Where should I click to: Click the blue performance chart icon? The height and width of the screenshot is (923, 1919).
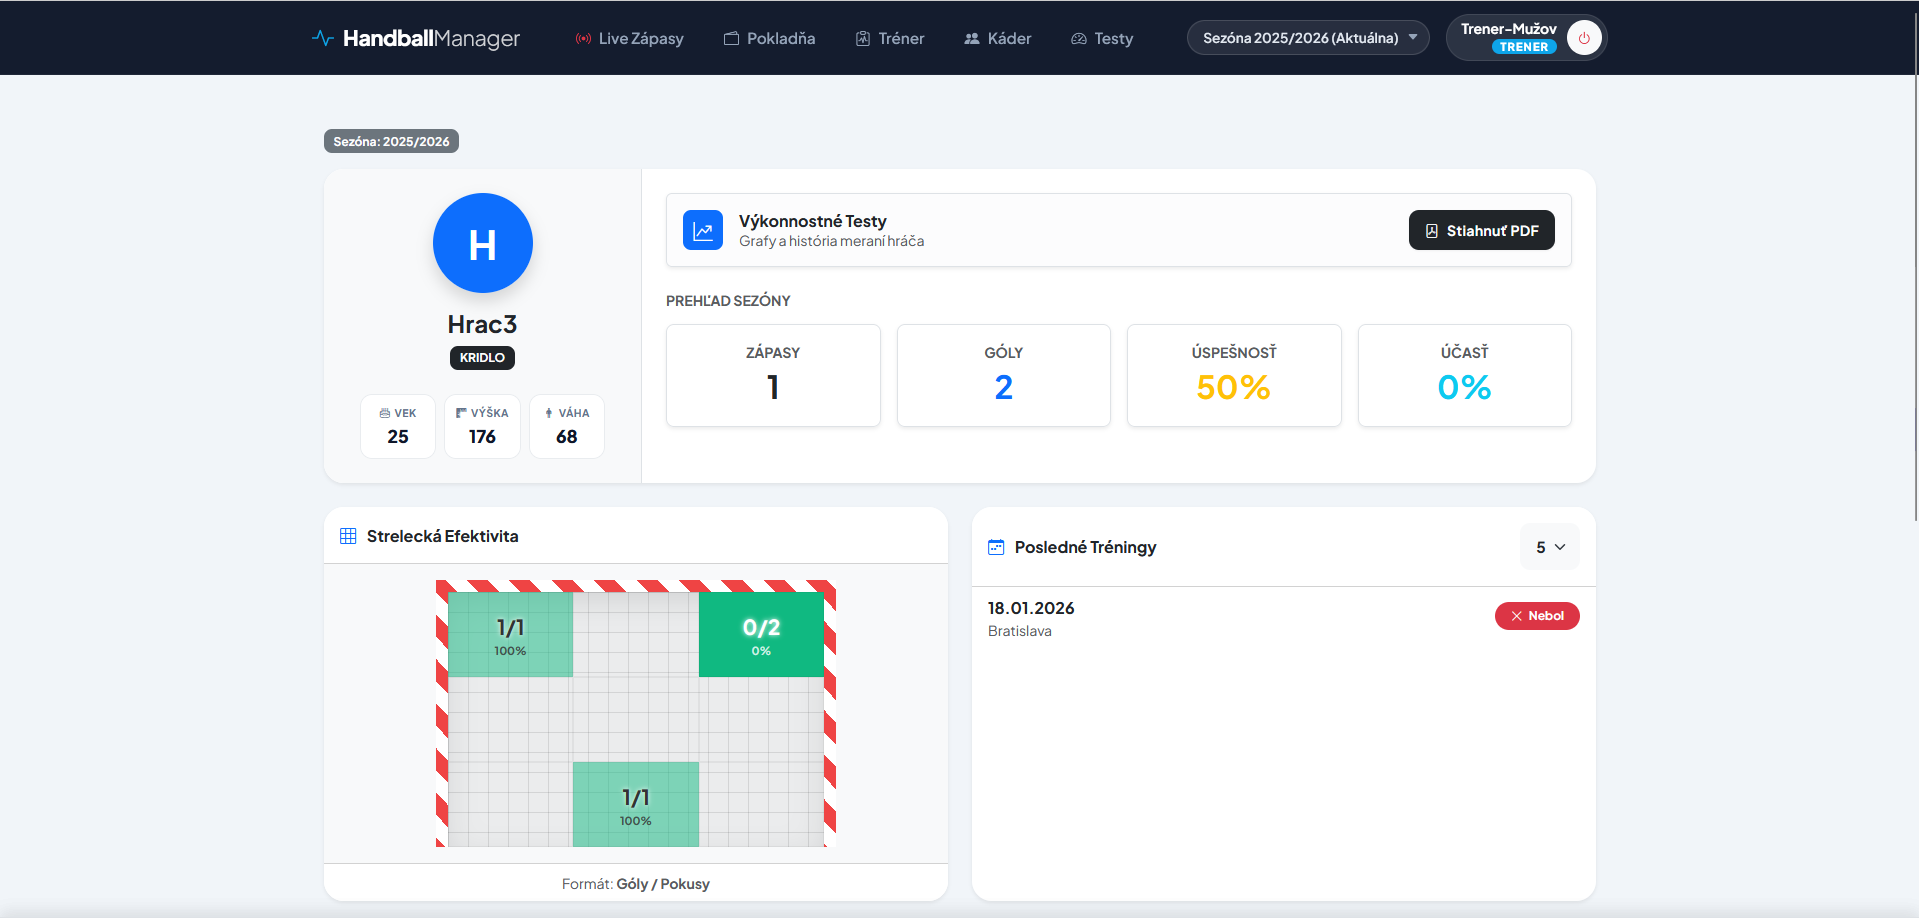click(703, 230)
